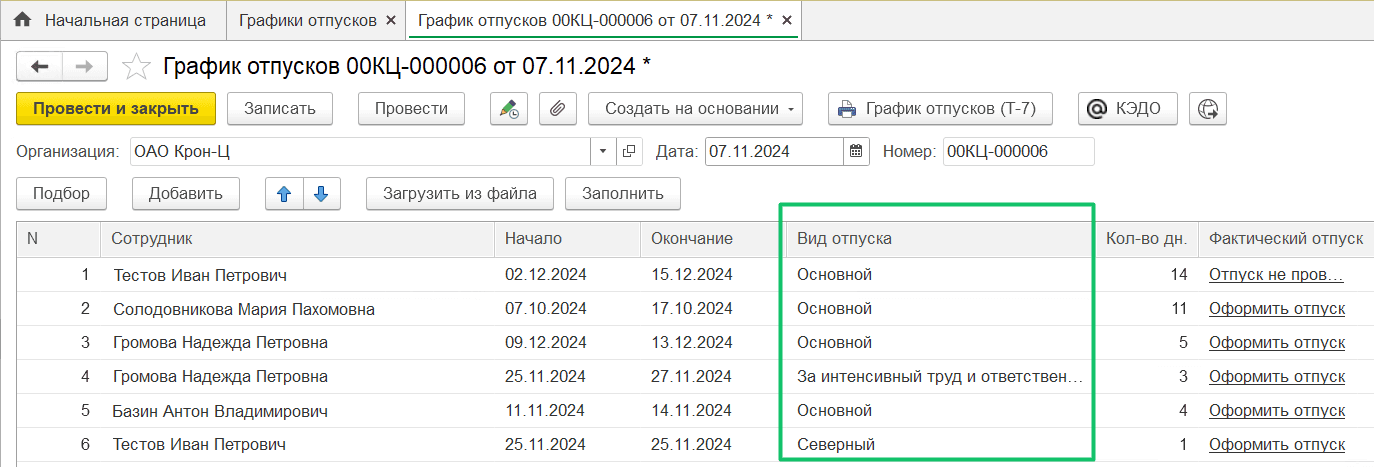Open the organization record icon beside ОАО Крон-Ц
Image resolution: width=1374 pixels, height=467 pixels.
629,152
